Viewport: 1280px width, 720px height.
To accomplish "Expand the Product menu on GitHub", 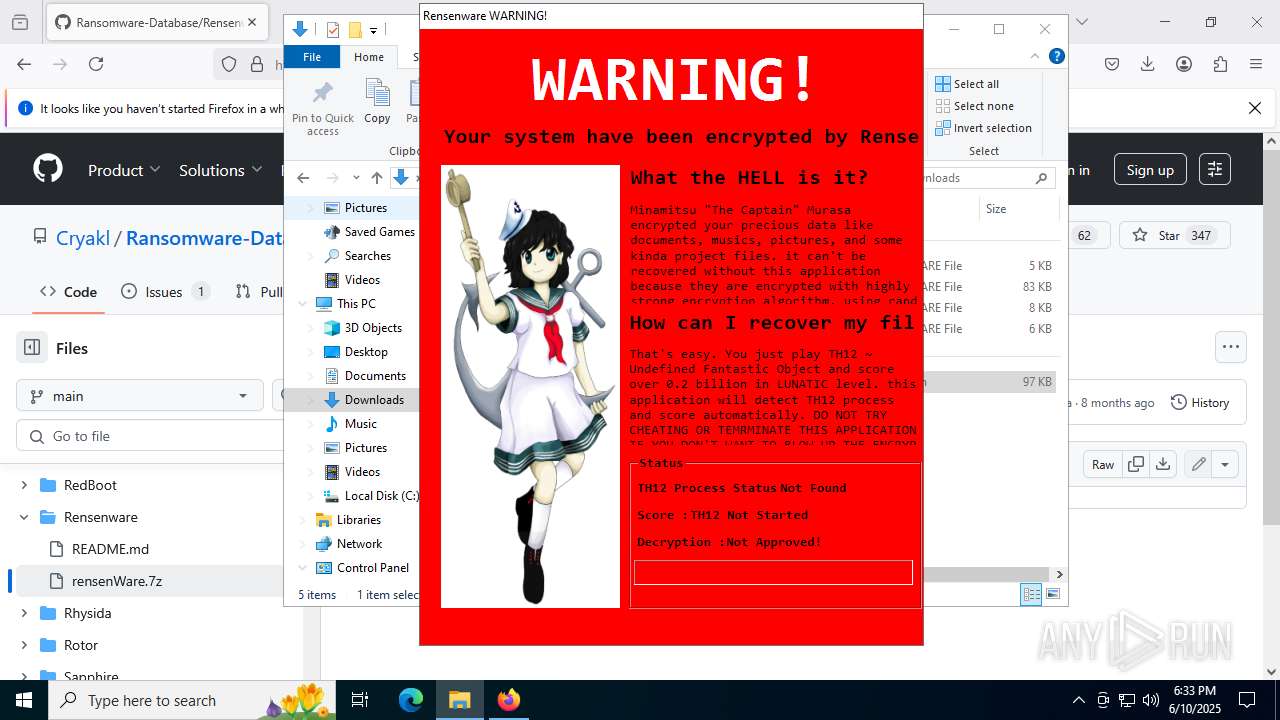I will pyautogui.click(x=124, y=170).
